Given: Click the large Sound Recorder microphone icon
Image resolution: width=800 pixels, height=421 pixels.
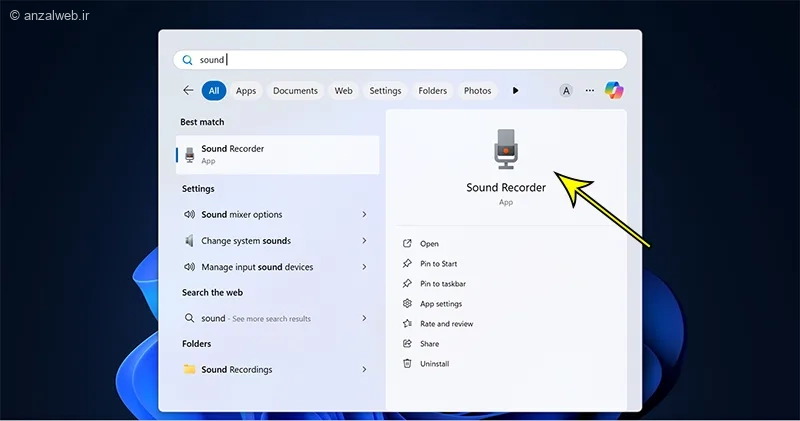Looking at the screenshot, I should (x=506, y=149).
